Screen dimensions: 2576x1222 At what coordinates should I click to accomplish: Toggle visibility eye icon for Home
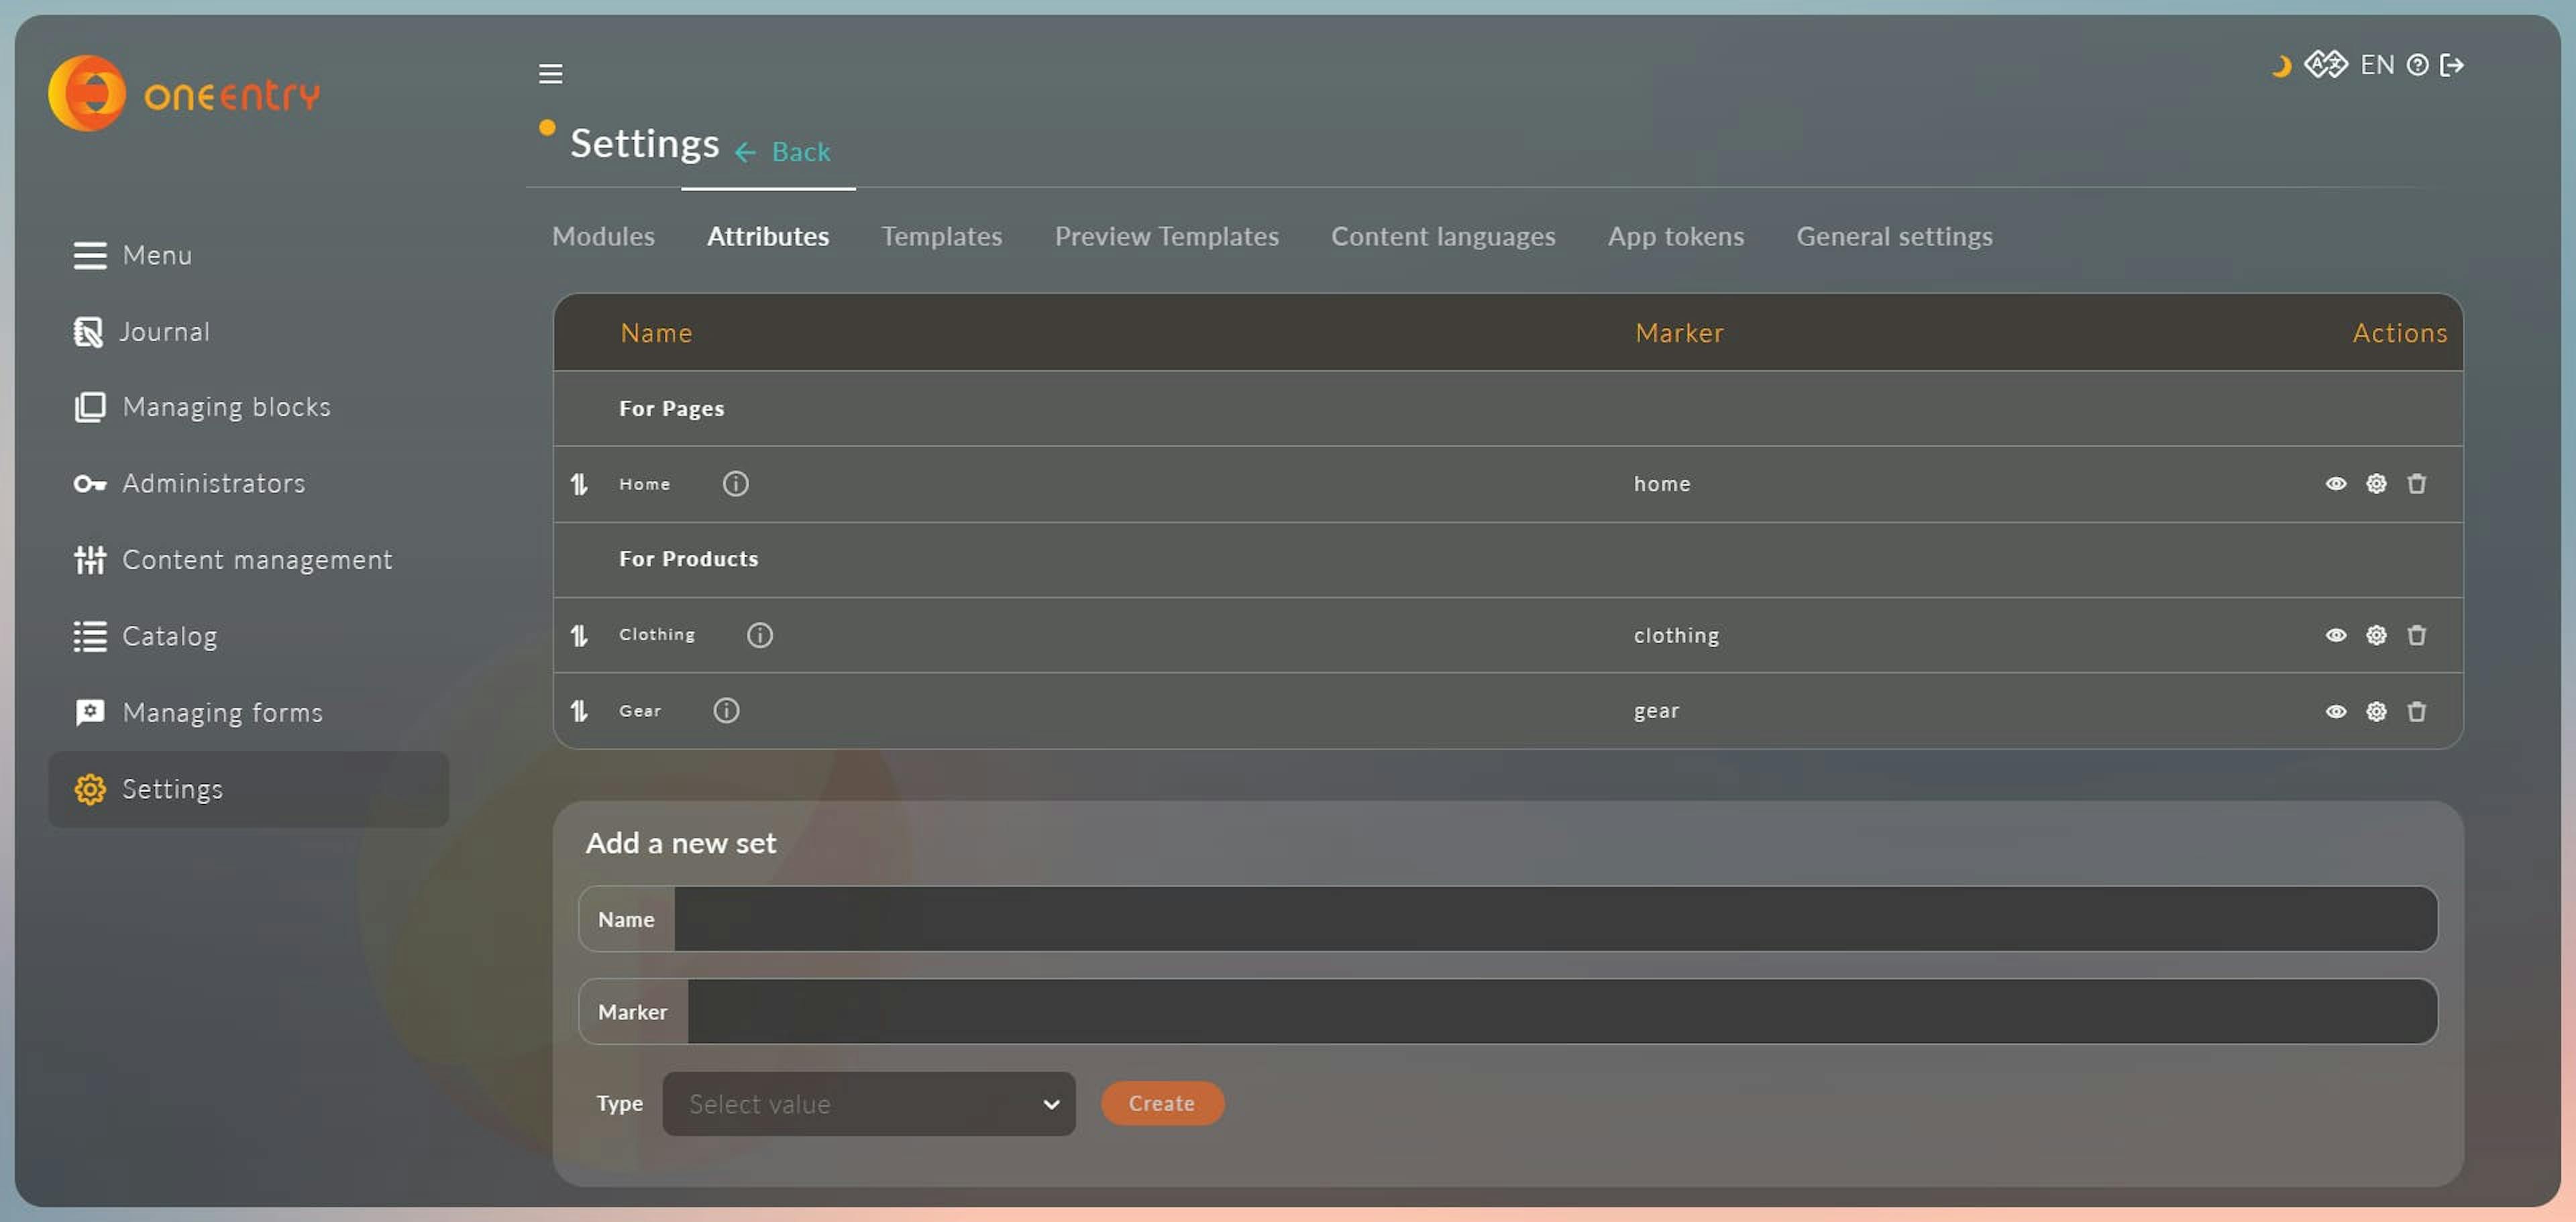pyautogui.click(x=2334, y=483)
